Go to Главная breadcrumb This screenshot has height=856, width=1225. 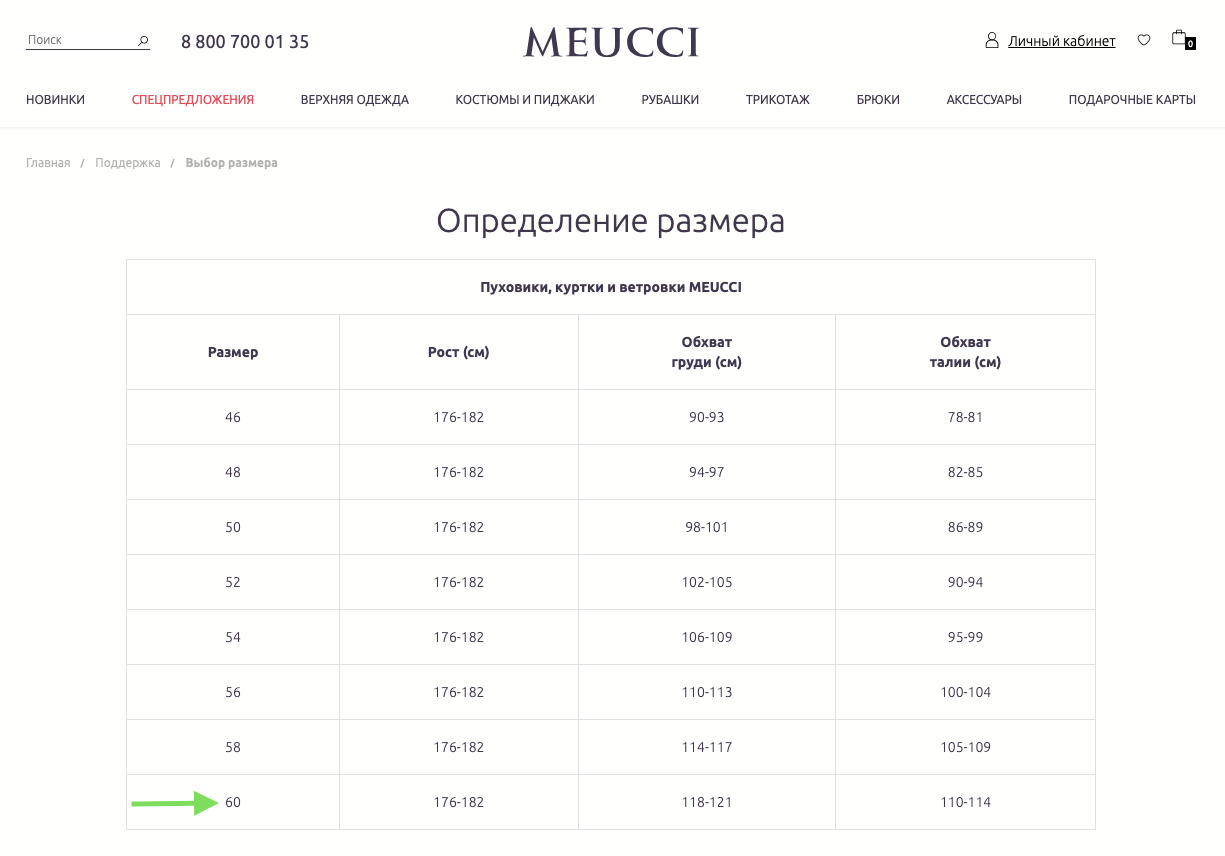(x=48, y=163)
